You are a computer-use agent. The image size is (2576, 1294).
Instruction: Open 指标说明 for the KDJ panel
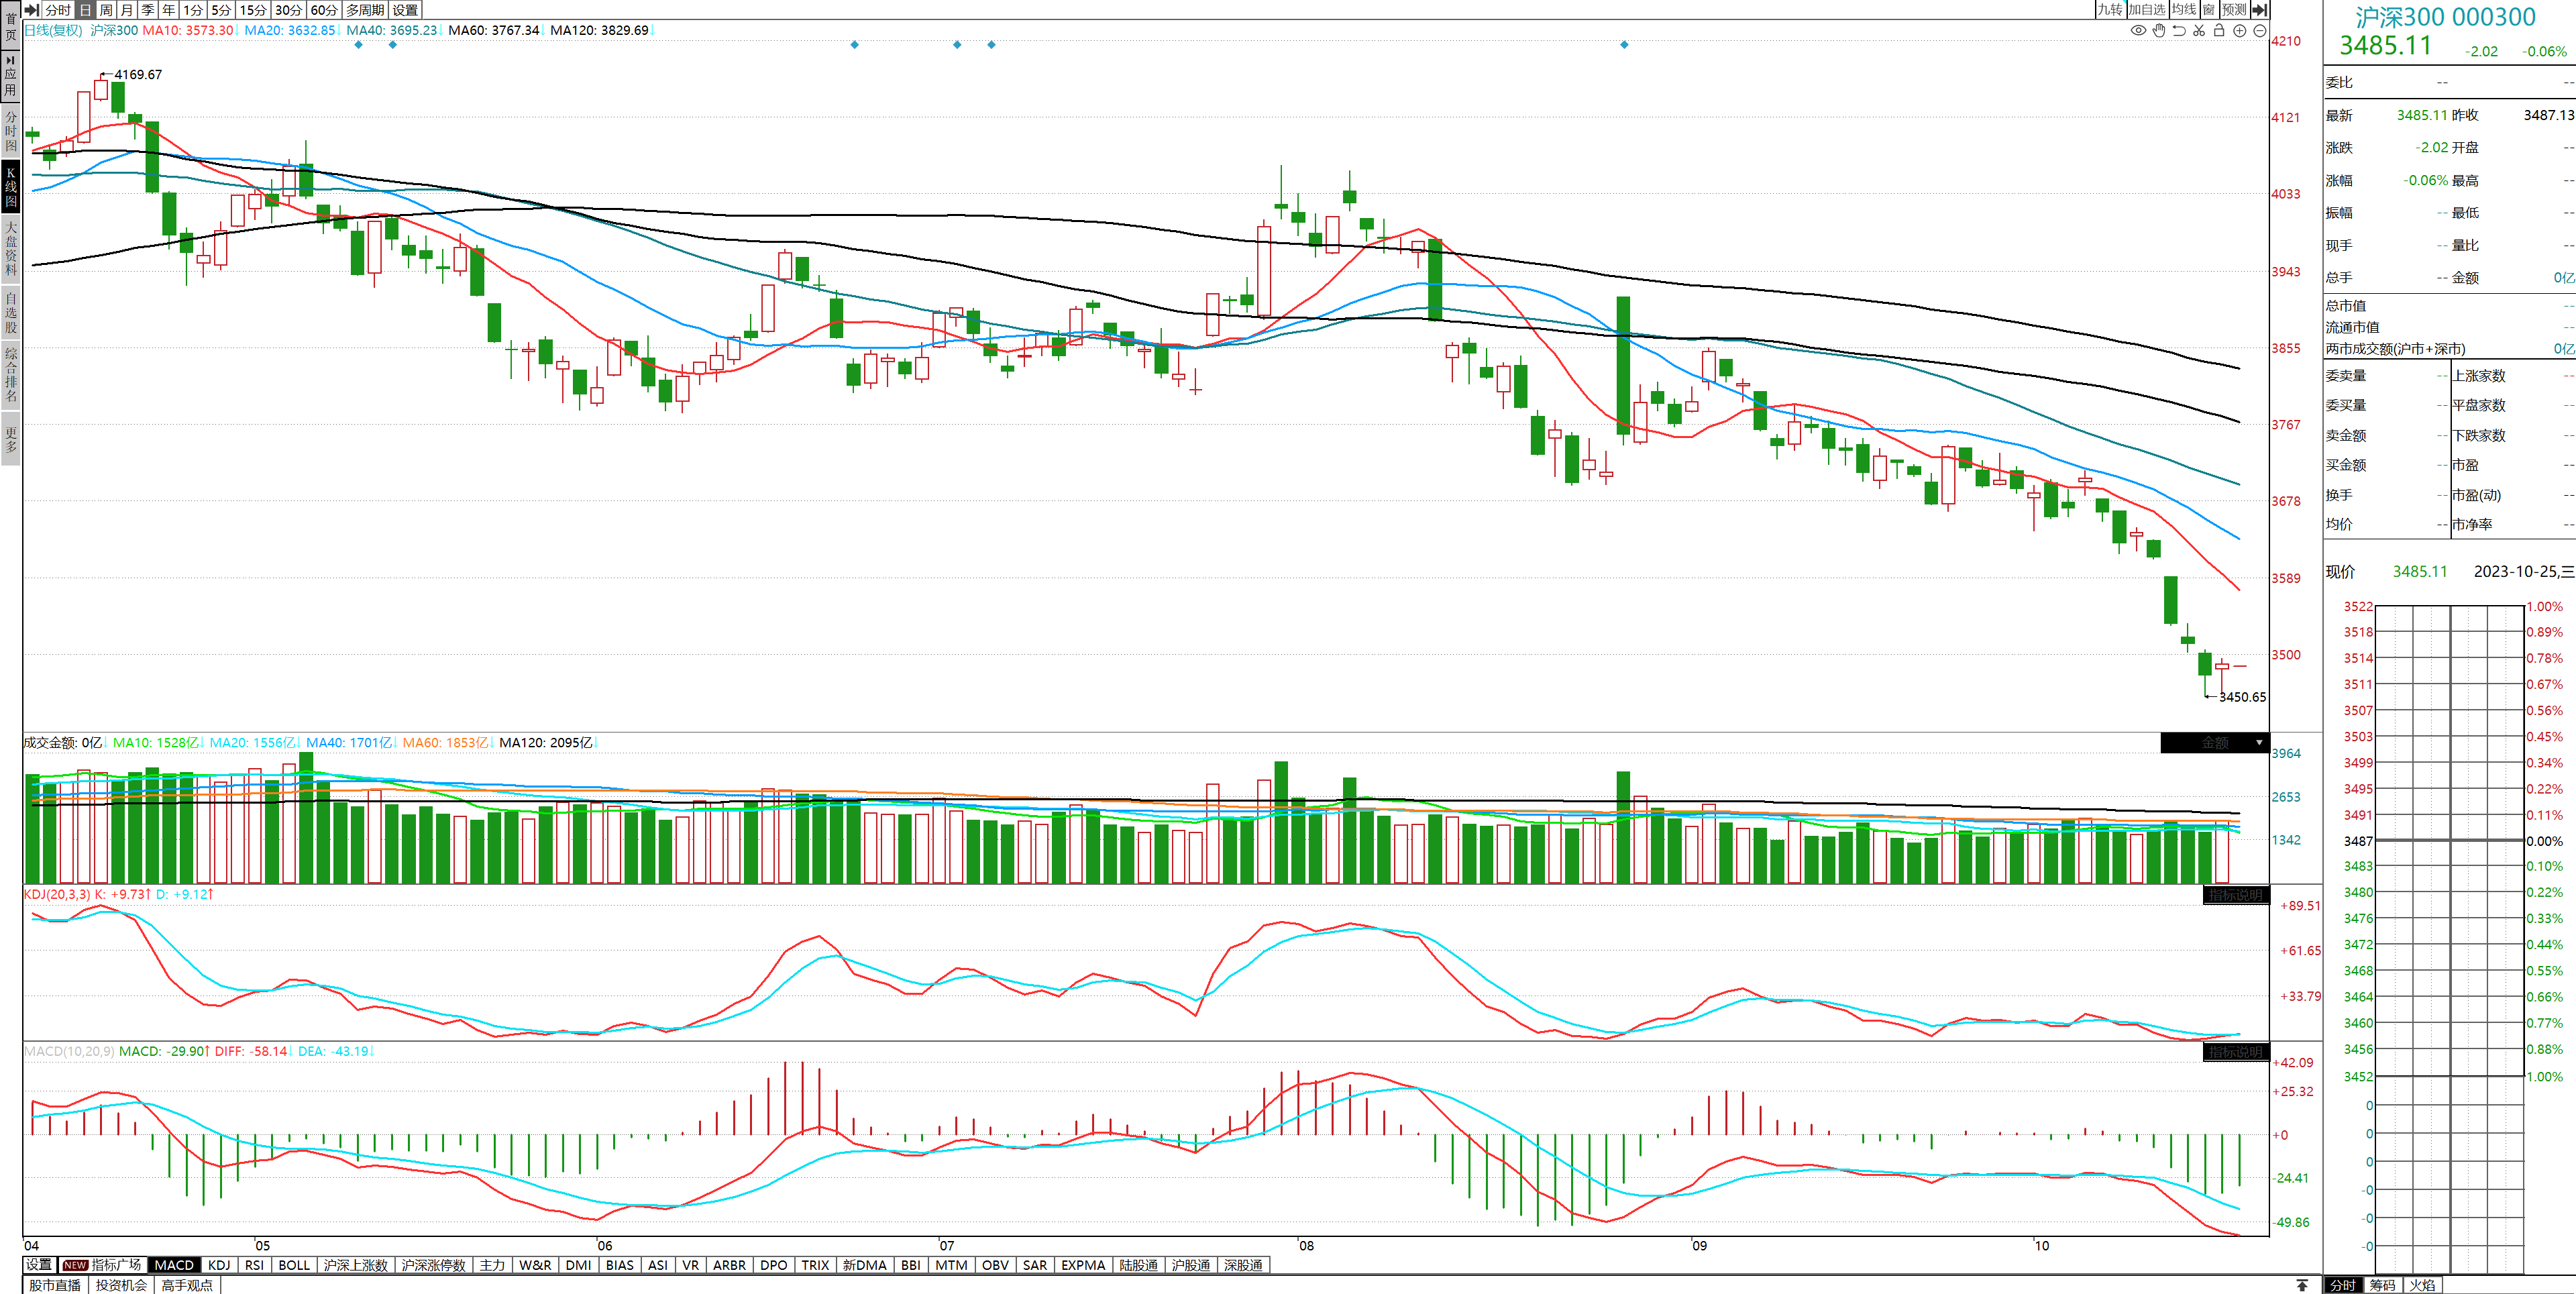point(2235,895)
